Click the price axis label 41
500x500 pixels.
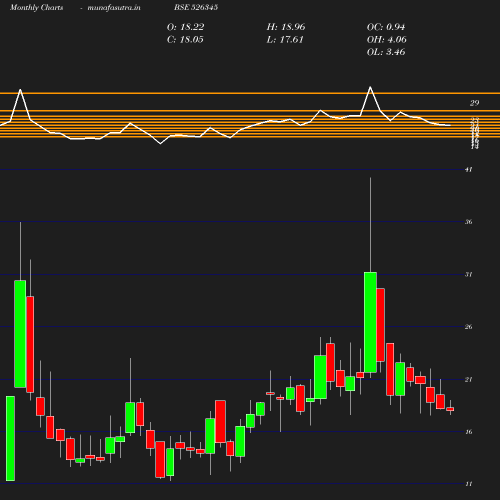(x=469, y=170)
